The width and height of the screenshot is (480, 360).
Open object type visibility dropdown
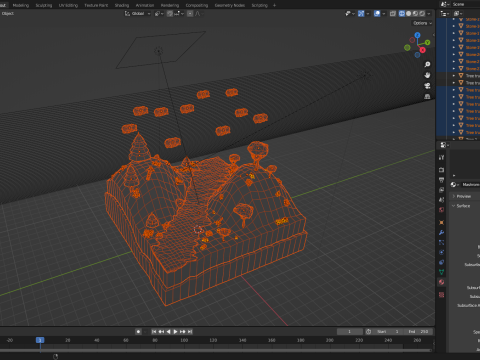[349, 14]
